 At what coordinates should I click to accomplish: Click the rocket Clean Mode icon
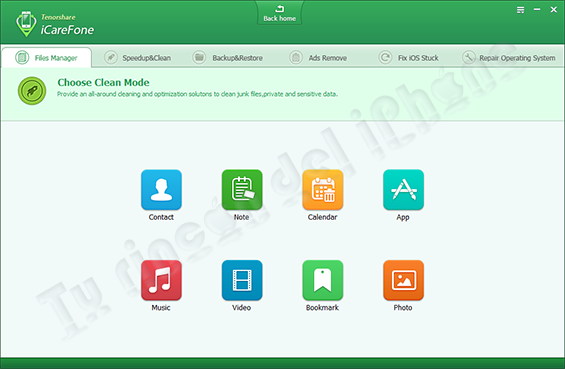pyautogui.click(x=32, y=91)
